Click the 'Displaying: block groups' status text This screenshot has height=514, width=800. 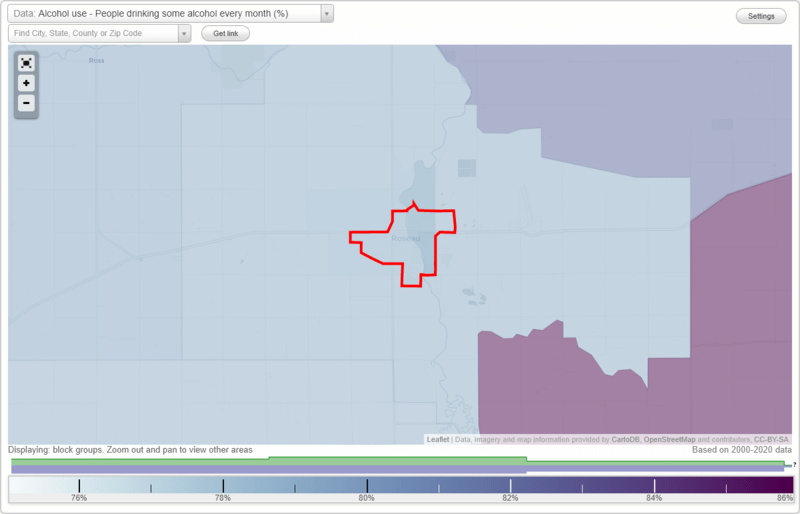[x=130, y=450]
